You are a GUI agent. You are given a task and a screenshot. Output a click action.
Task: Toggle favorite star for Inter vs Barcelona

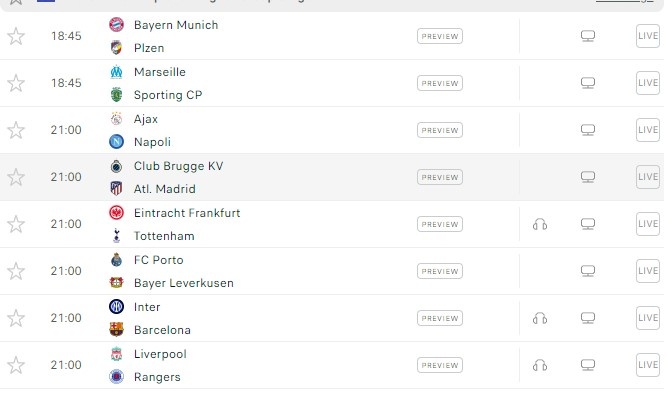[x=16, y=318]
